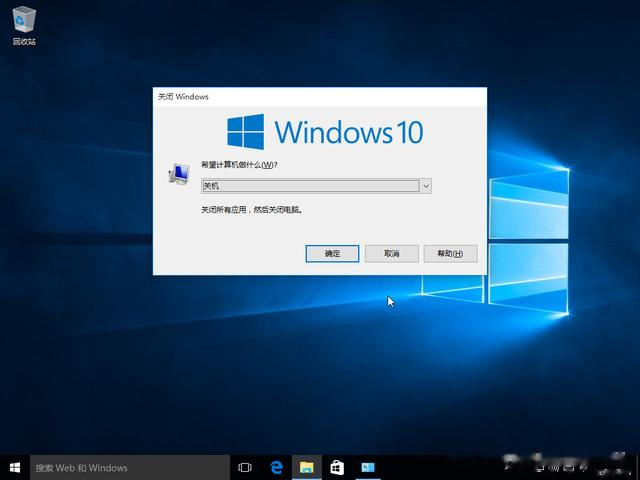Screen dimensions: 640x480
Task: Open Task View from the taskbar
Action: pyautogui.click(x=245, y=468)
